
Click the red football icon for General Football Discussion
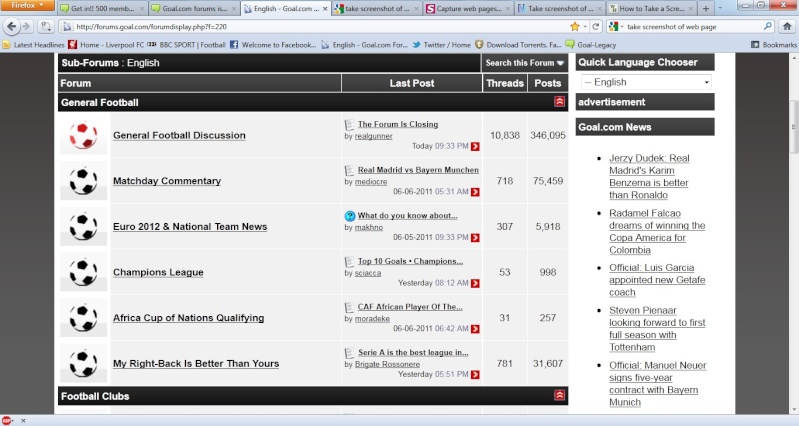pos(83,135)
